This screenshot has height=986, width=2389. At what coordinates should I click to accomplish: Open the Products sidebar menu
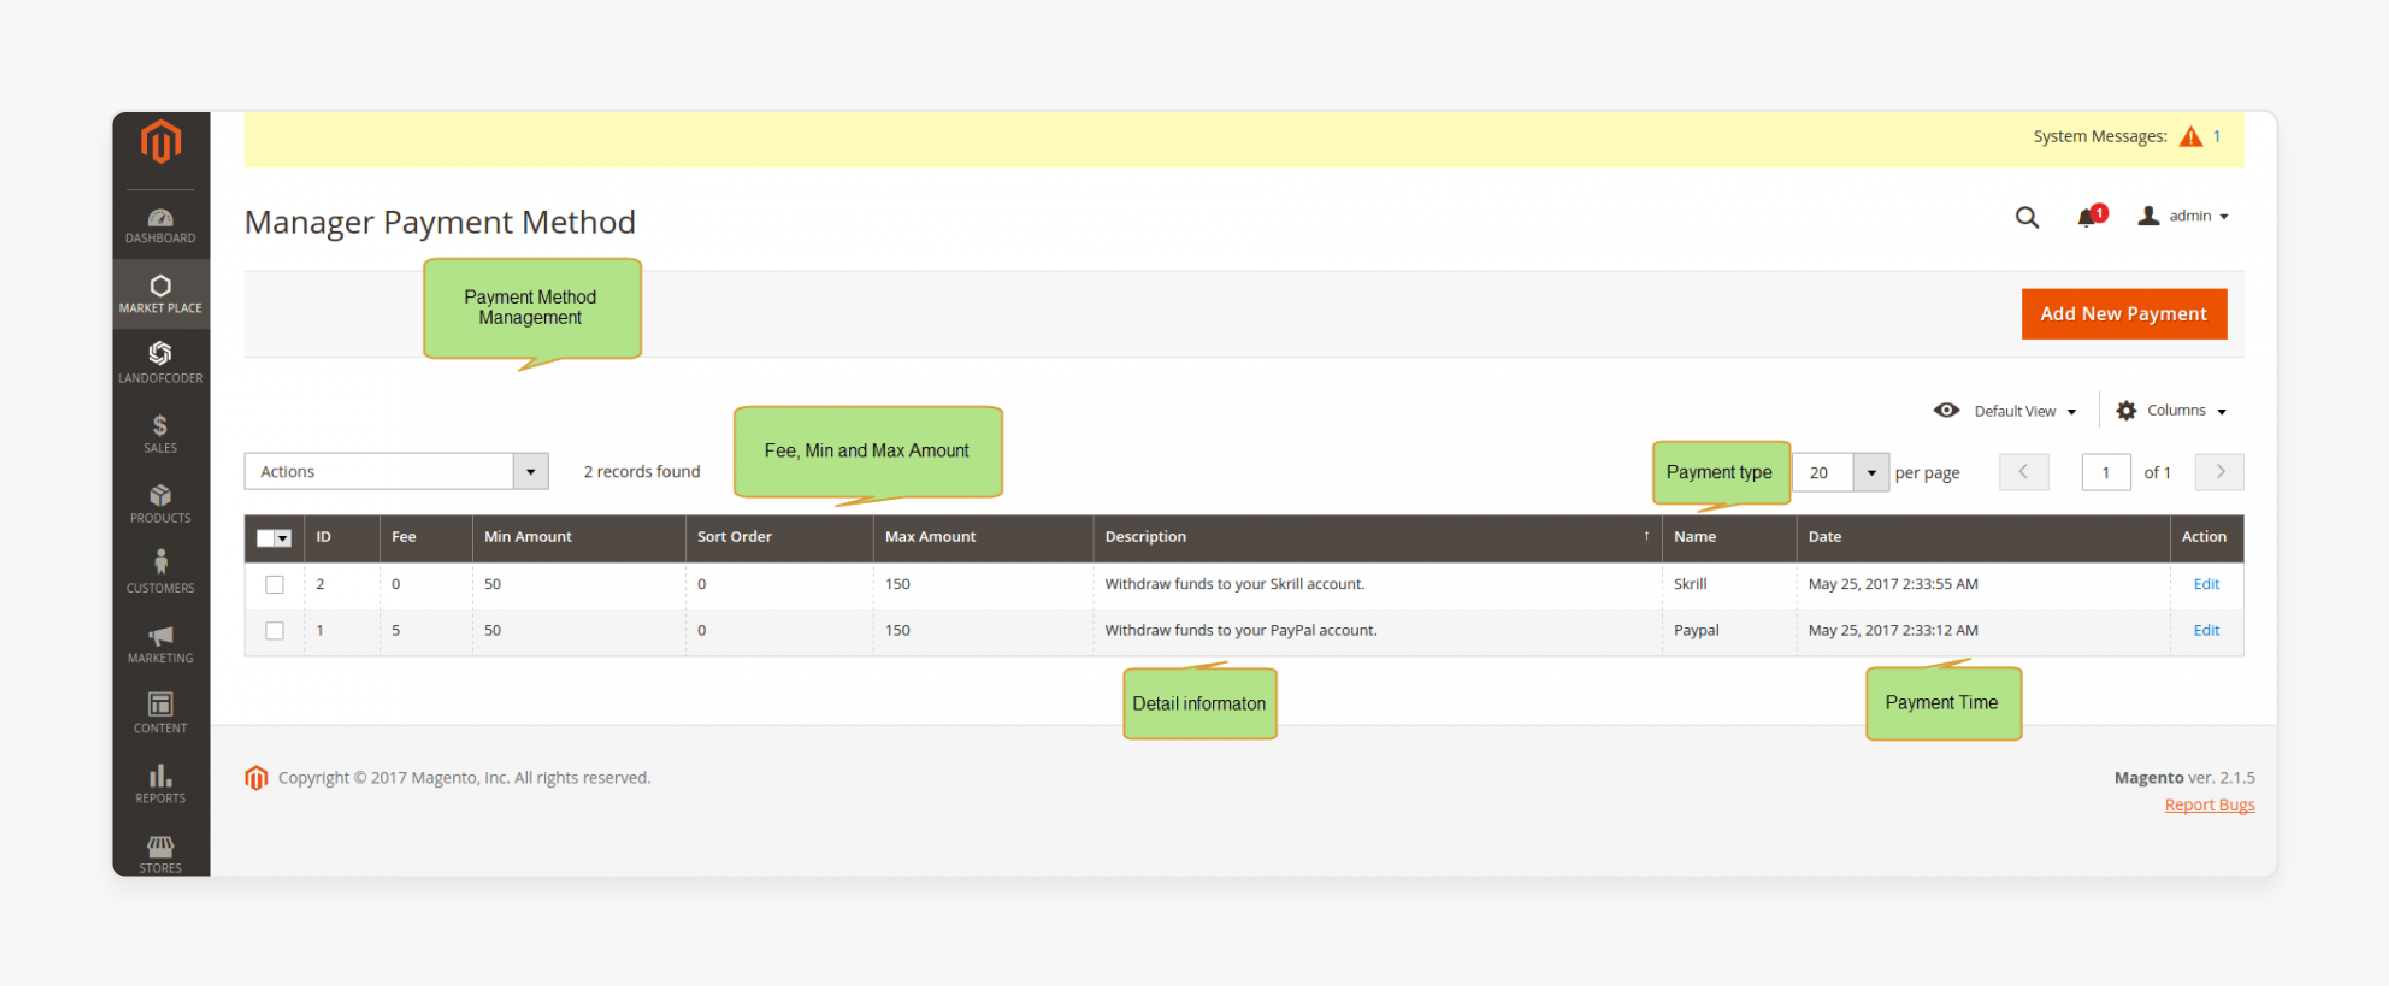point(161,504)
